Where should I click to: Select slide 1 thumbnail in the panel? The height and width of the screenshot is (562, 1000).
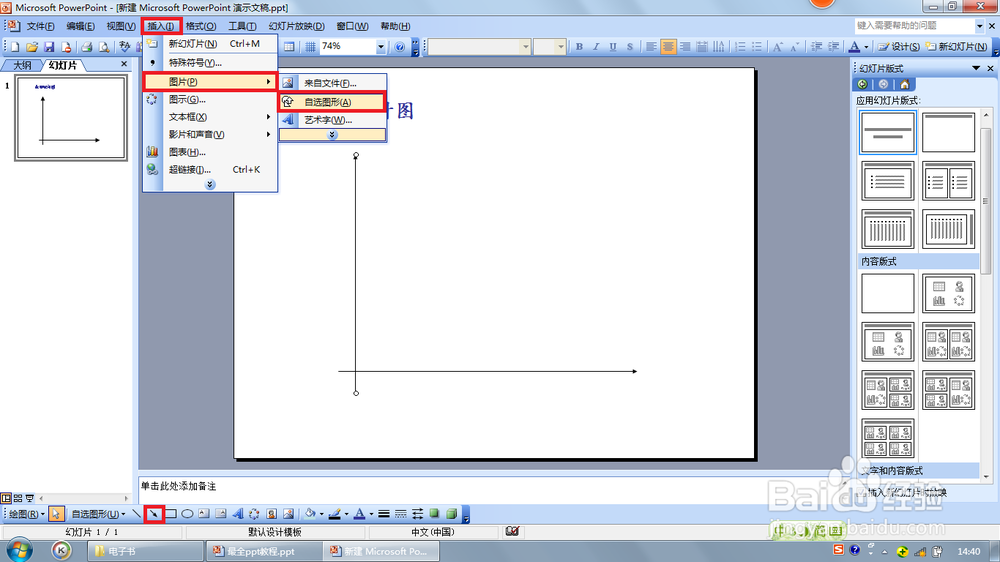[x=71, y=118]
